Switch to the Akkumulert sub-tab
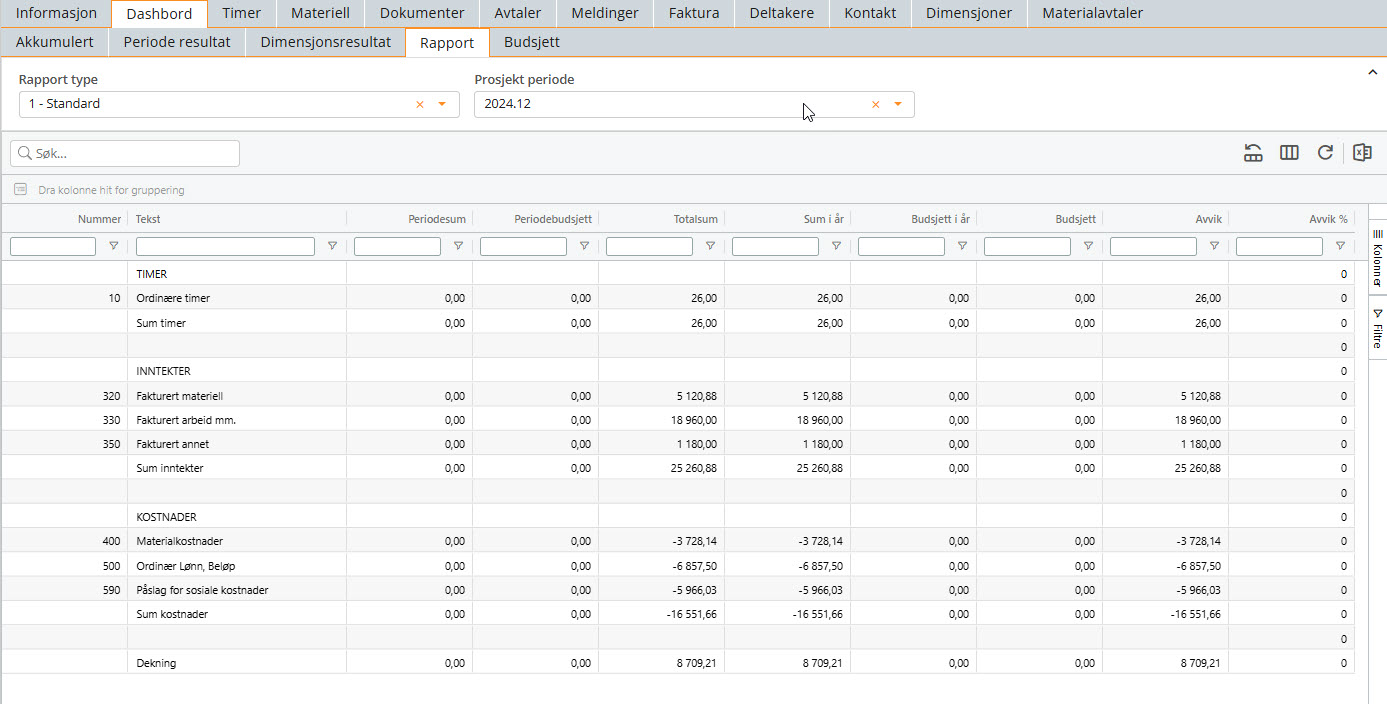Screen dimensions: 1387x704 tap(55, 42)
